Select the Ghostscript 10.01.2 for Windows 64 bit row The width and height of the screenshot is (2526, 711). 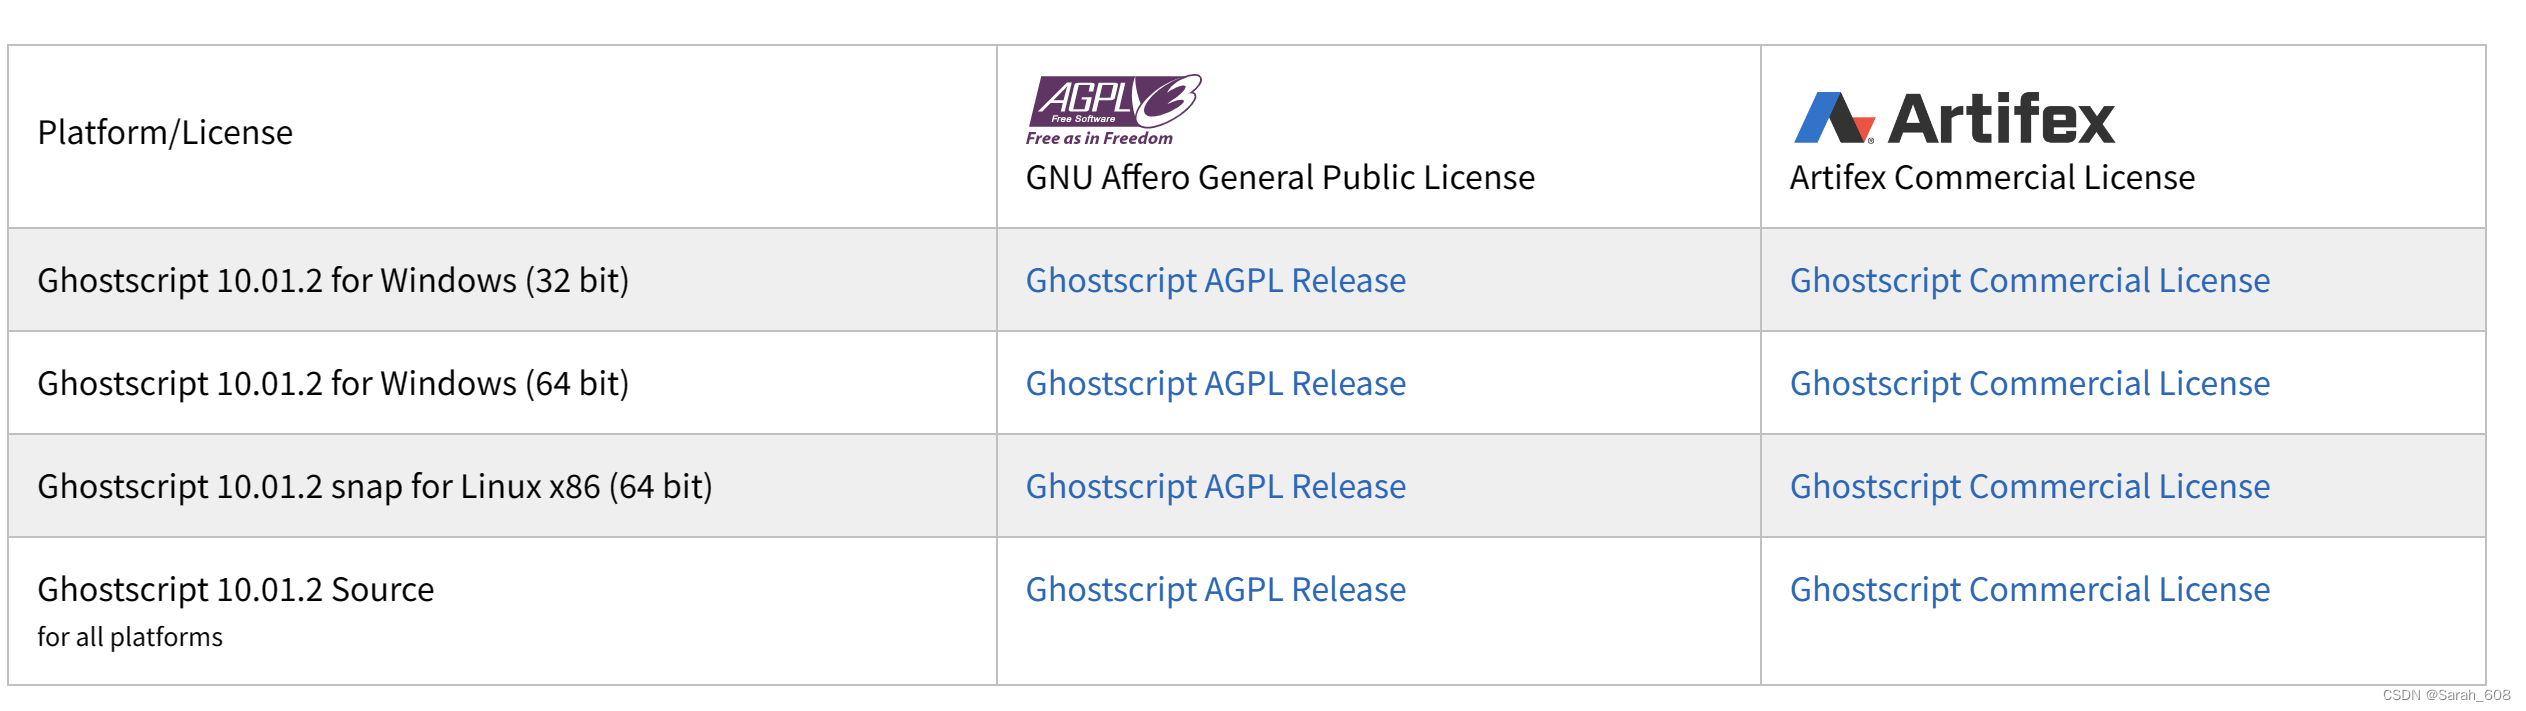pyautogui.click(x=333, y=383)
